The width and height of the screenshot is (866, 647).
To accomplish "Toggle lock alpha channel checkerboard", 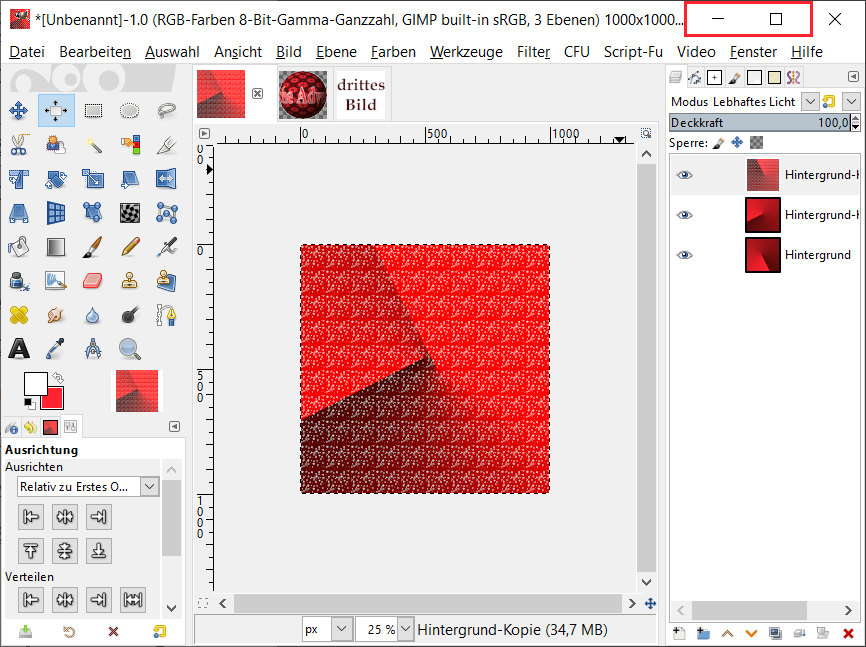I will 756,143.
